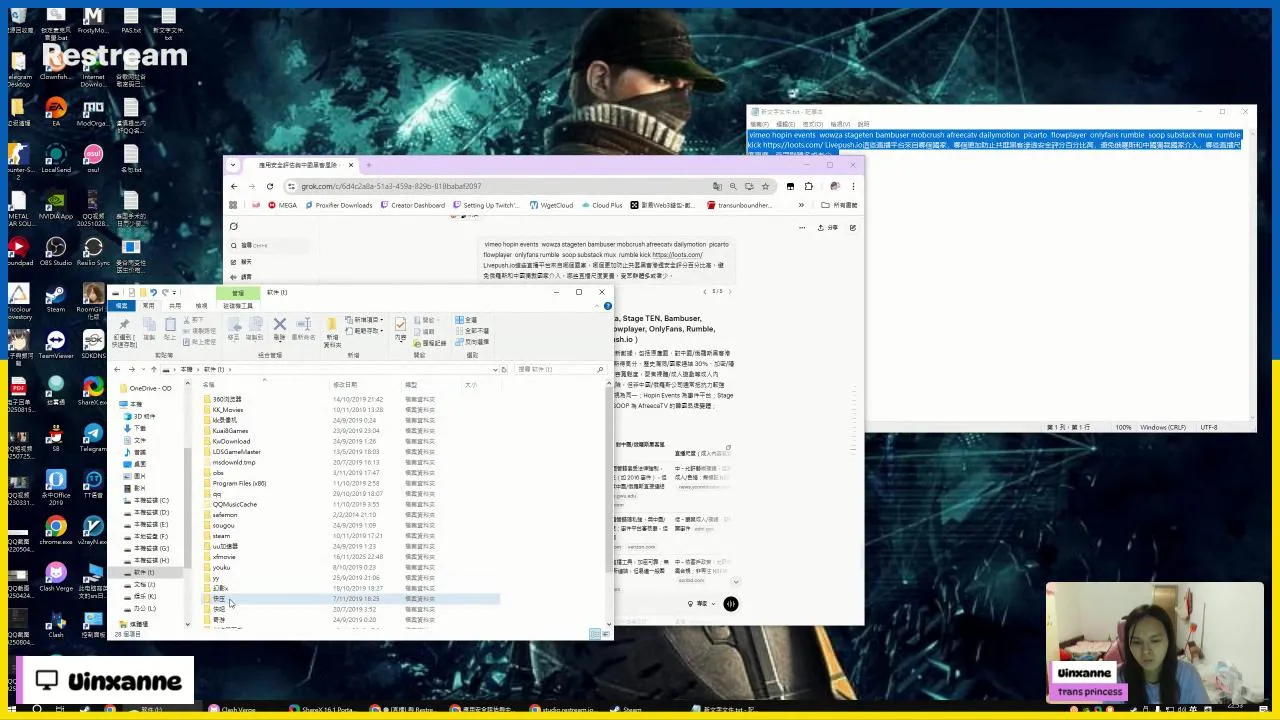This screenshot has width=1280, height=720.
Task: Reload the grok.com page in Chrome
Action: click(270, 186)
